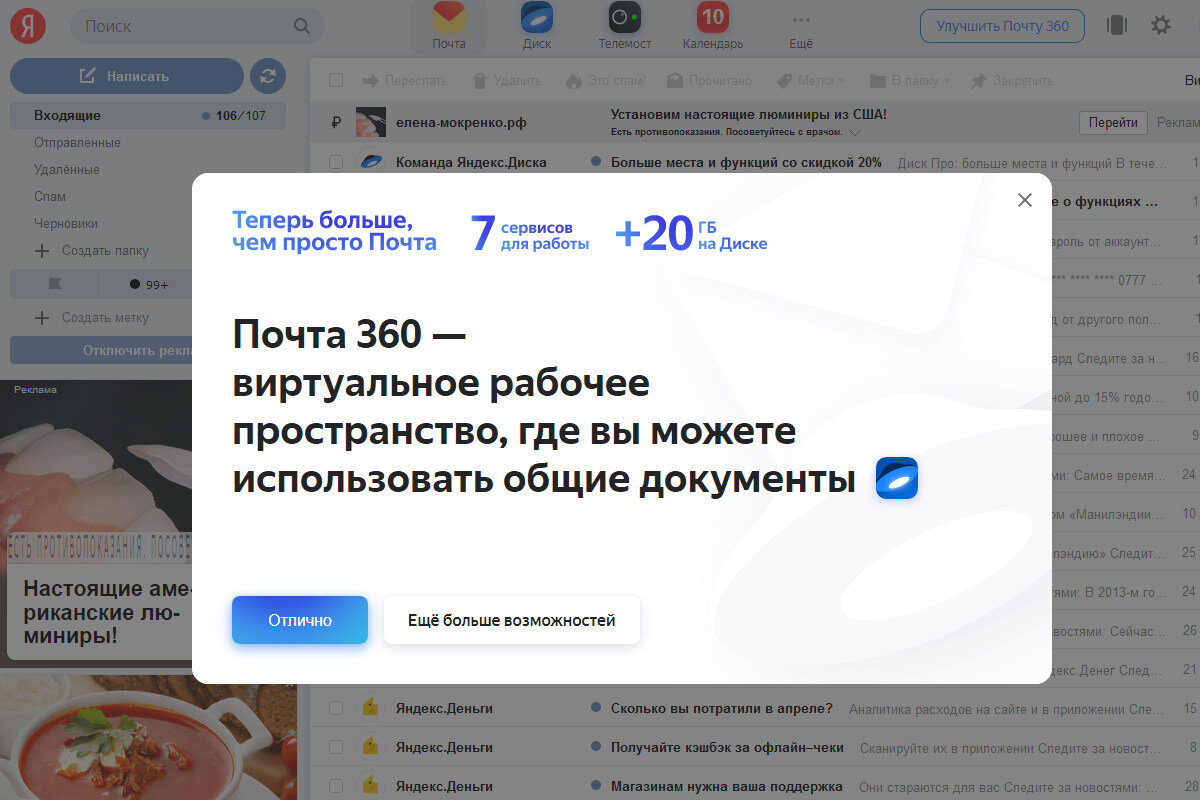This screenshot has height=800, width=1200.
Task: Open Магазинам нужна ваша поддержка message
Action: (x=727, y=786)
